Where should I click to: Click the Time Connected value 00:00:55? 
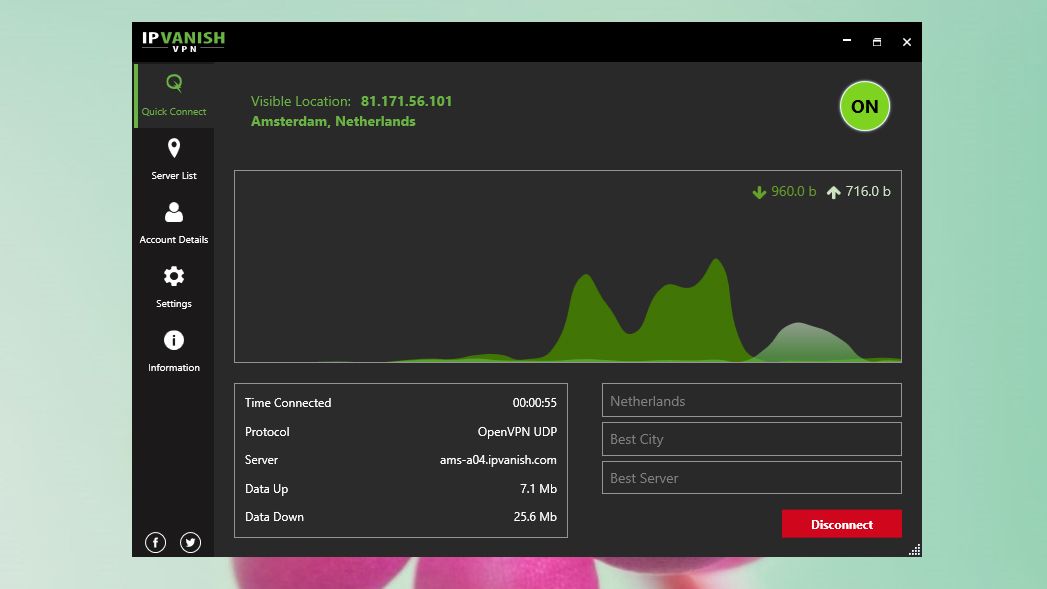click(534, 403)
